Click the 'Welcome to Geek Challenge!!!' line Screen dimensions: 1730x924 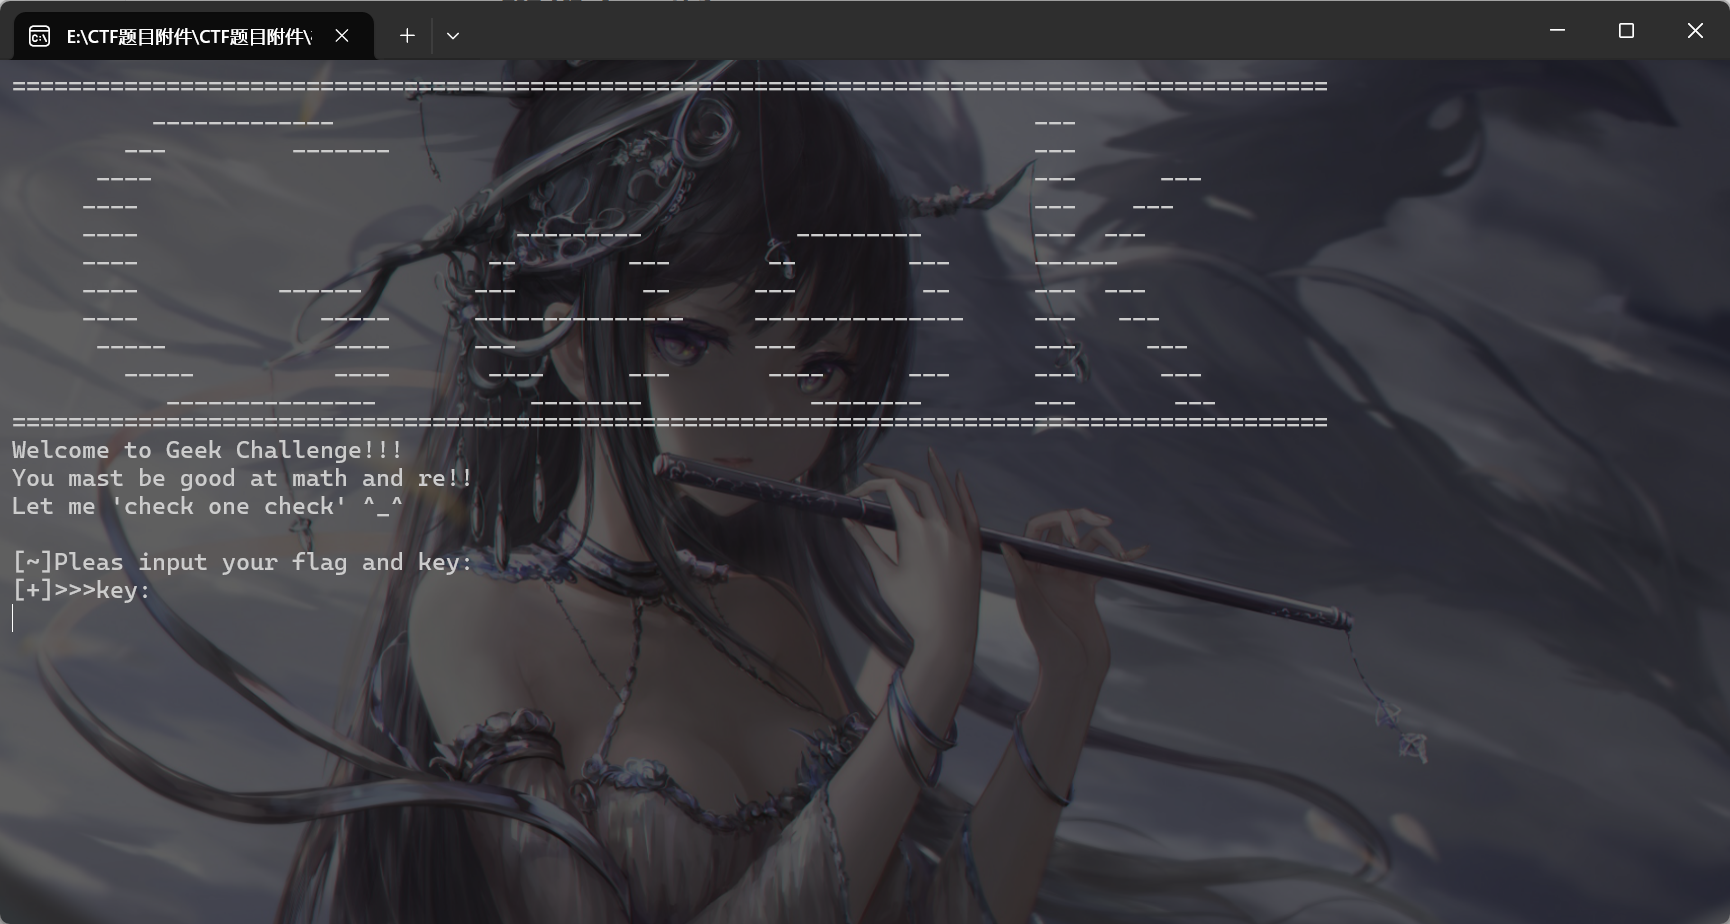[207, 451]
